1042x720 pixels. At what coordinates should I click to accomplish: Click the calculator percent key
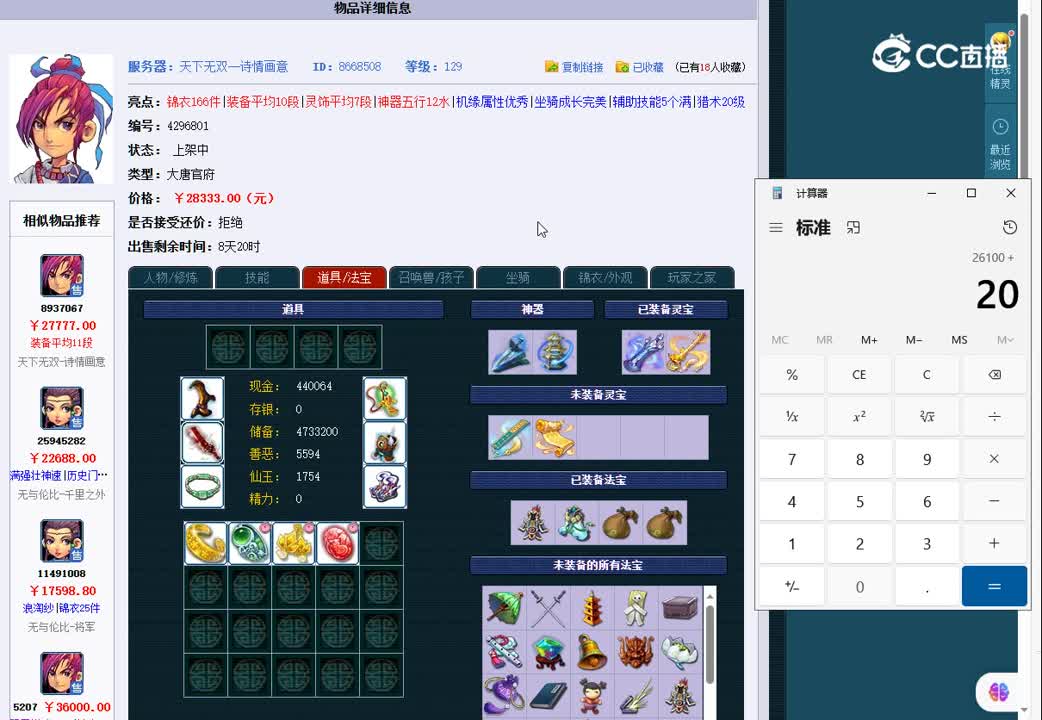click(x=792, y=375)
